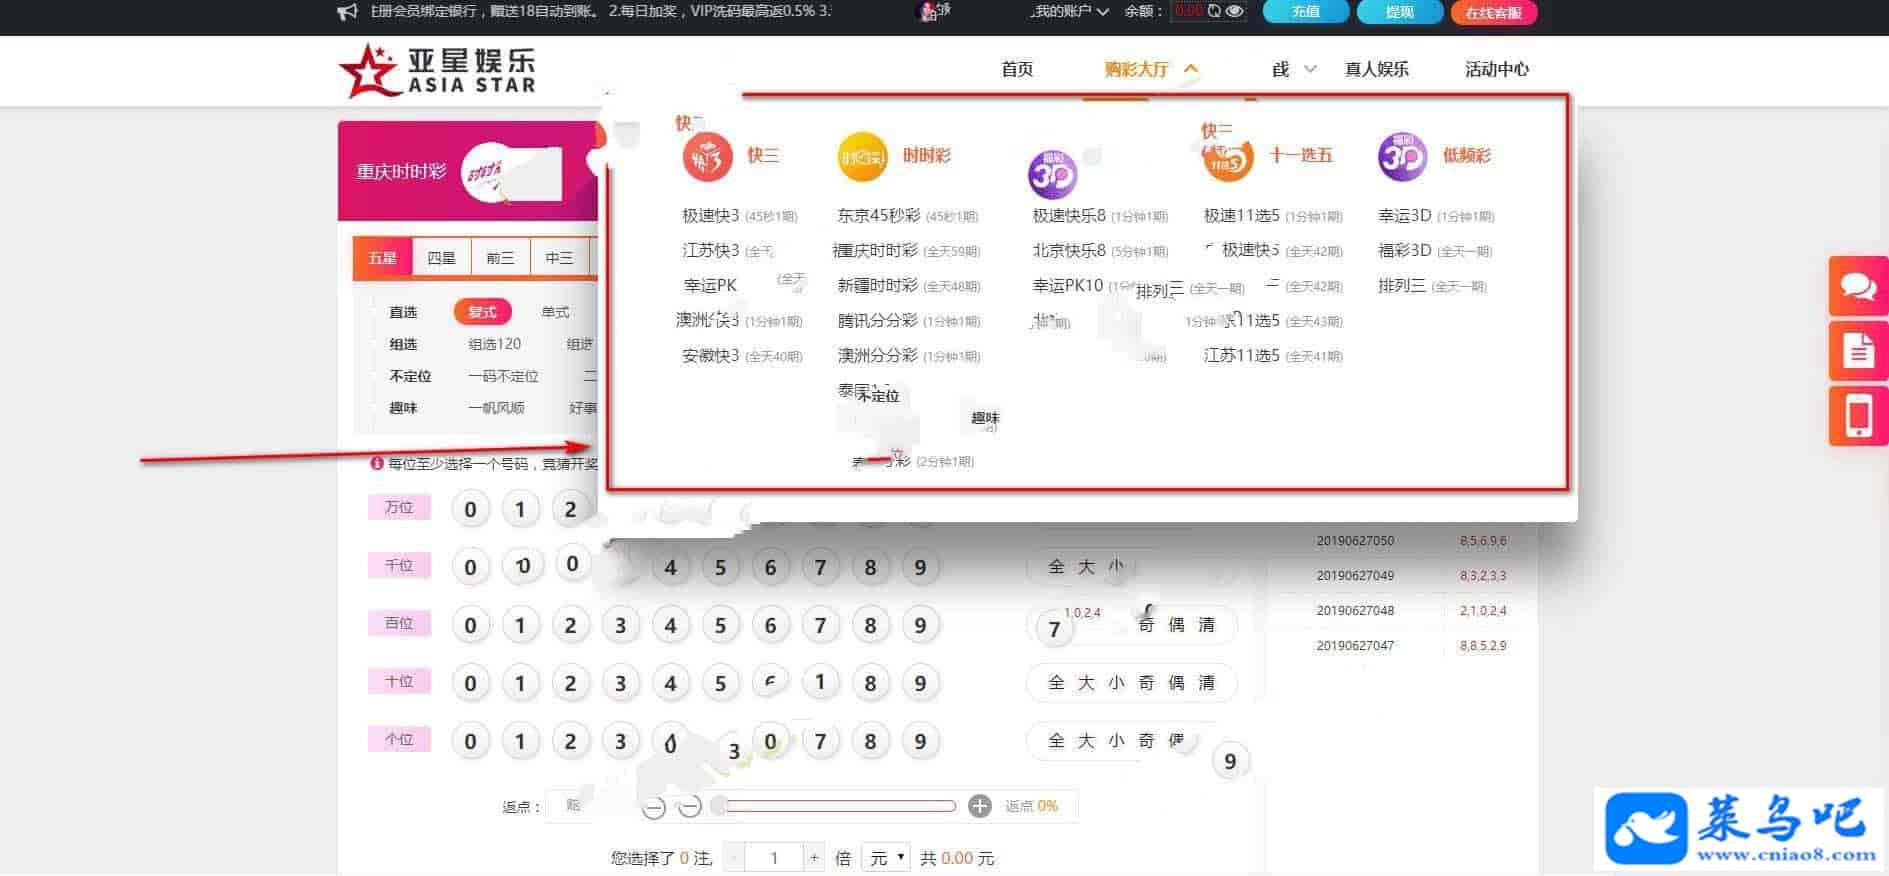
Task: Select the 快三 category icon
Action: [x=707, y=157]
